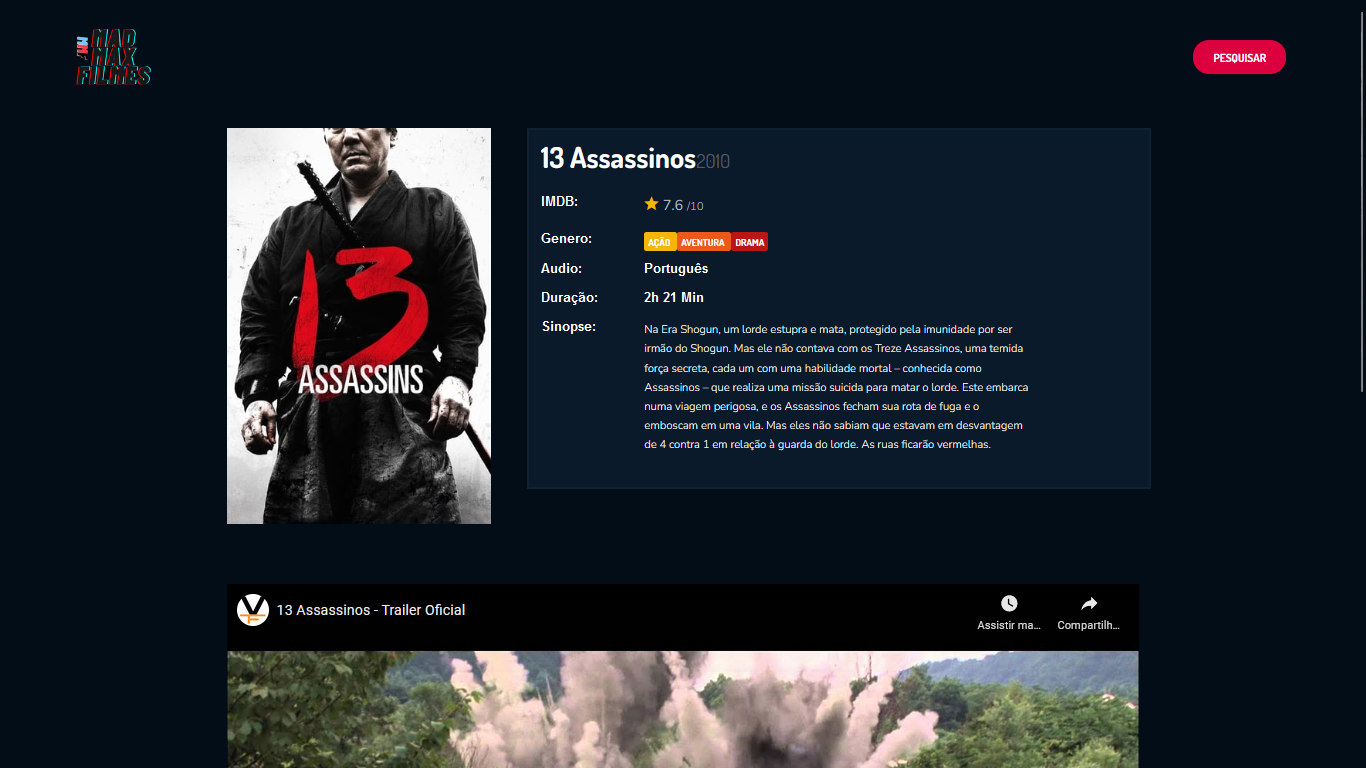Click the PESQUISAR button
The image size is (1366, 768).
[x=1239, y=57]
